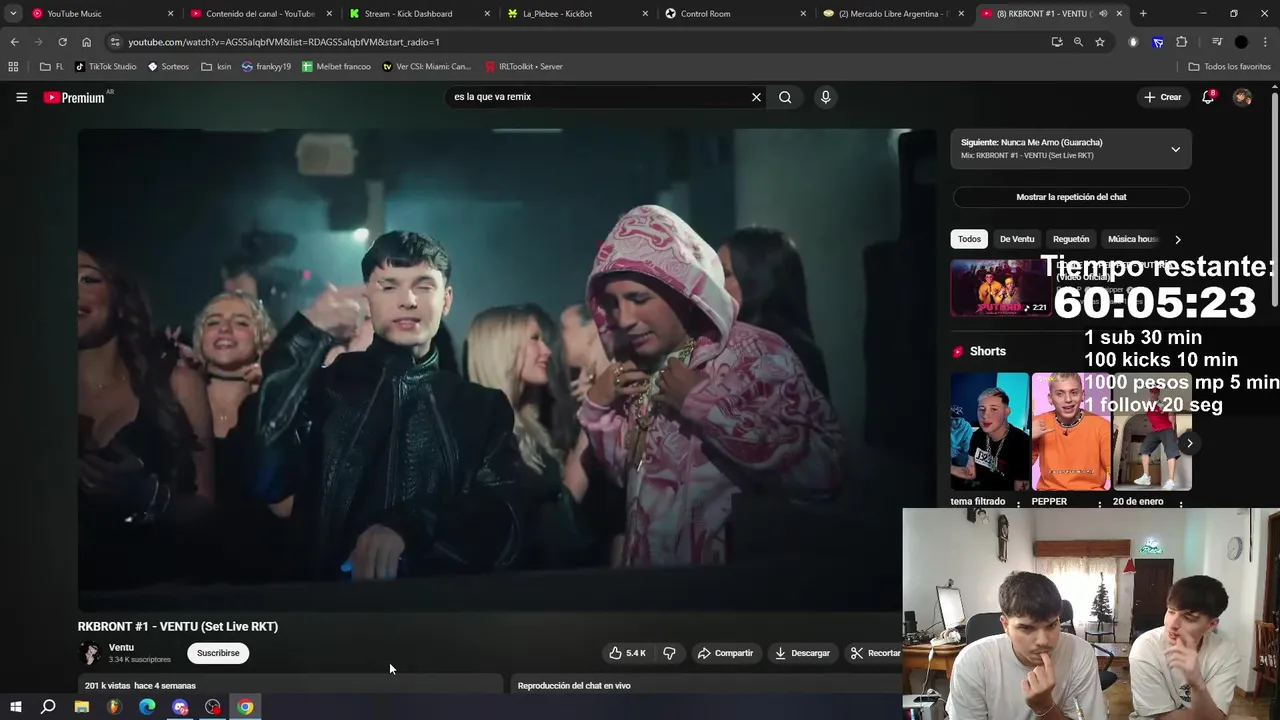Click the browser home icon

[x=86, y=42]
